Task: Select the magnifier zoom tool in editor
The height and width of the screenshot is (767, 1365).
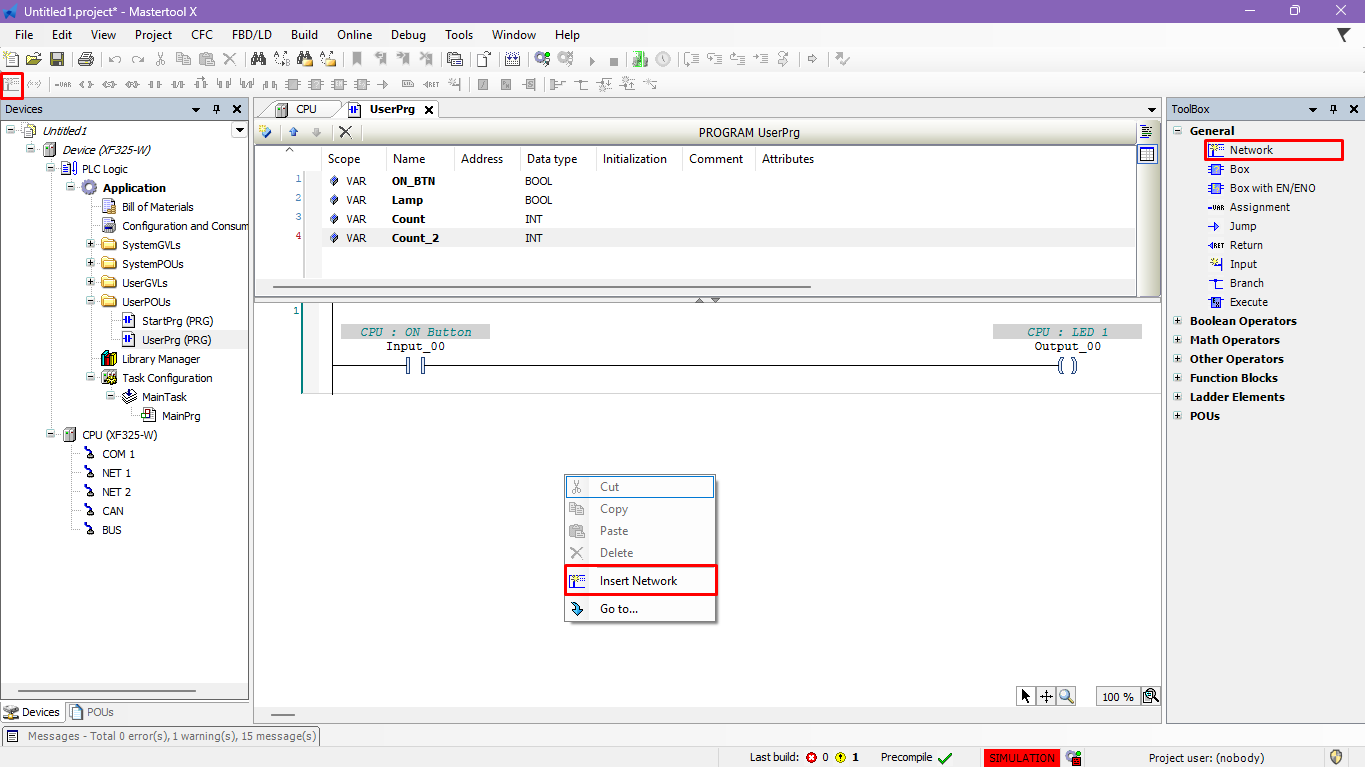Action: 1067,696
